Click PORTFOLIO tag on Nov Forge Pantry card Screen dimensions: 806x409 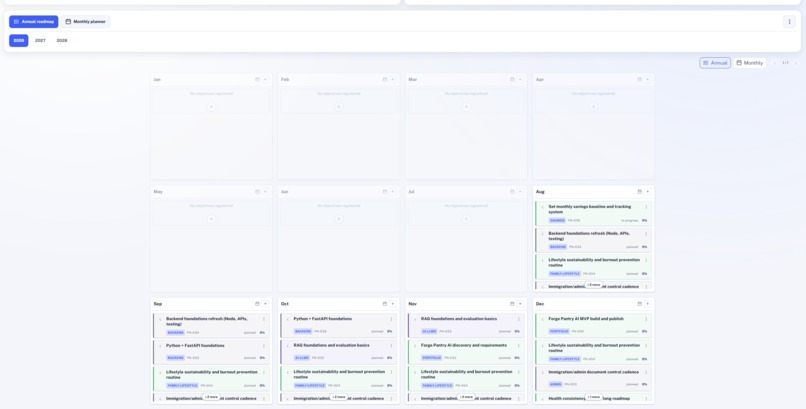point(431,358)
